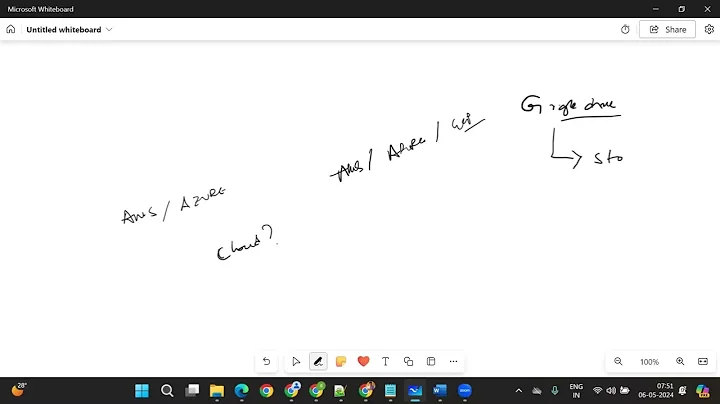The image size is (720, 404).
Task: Open the timer tool
Action: pos(625,29)
